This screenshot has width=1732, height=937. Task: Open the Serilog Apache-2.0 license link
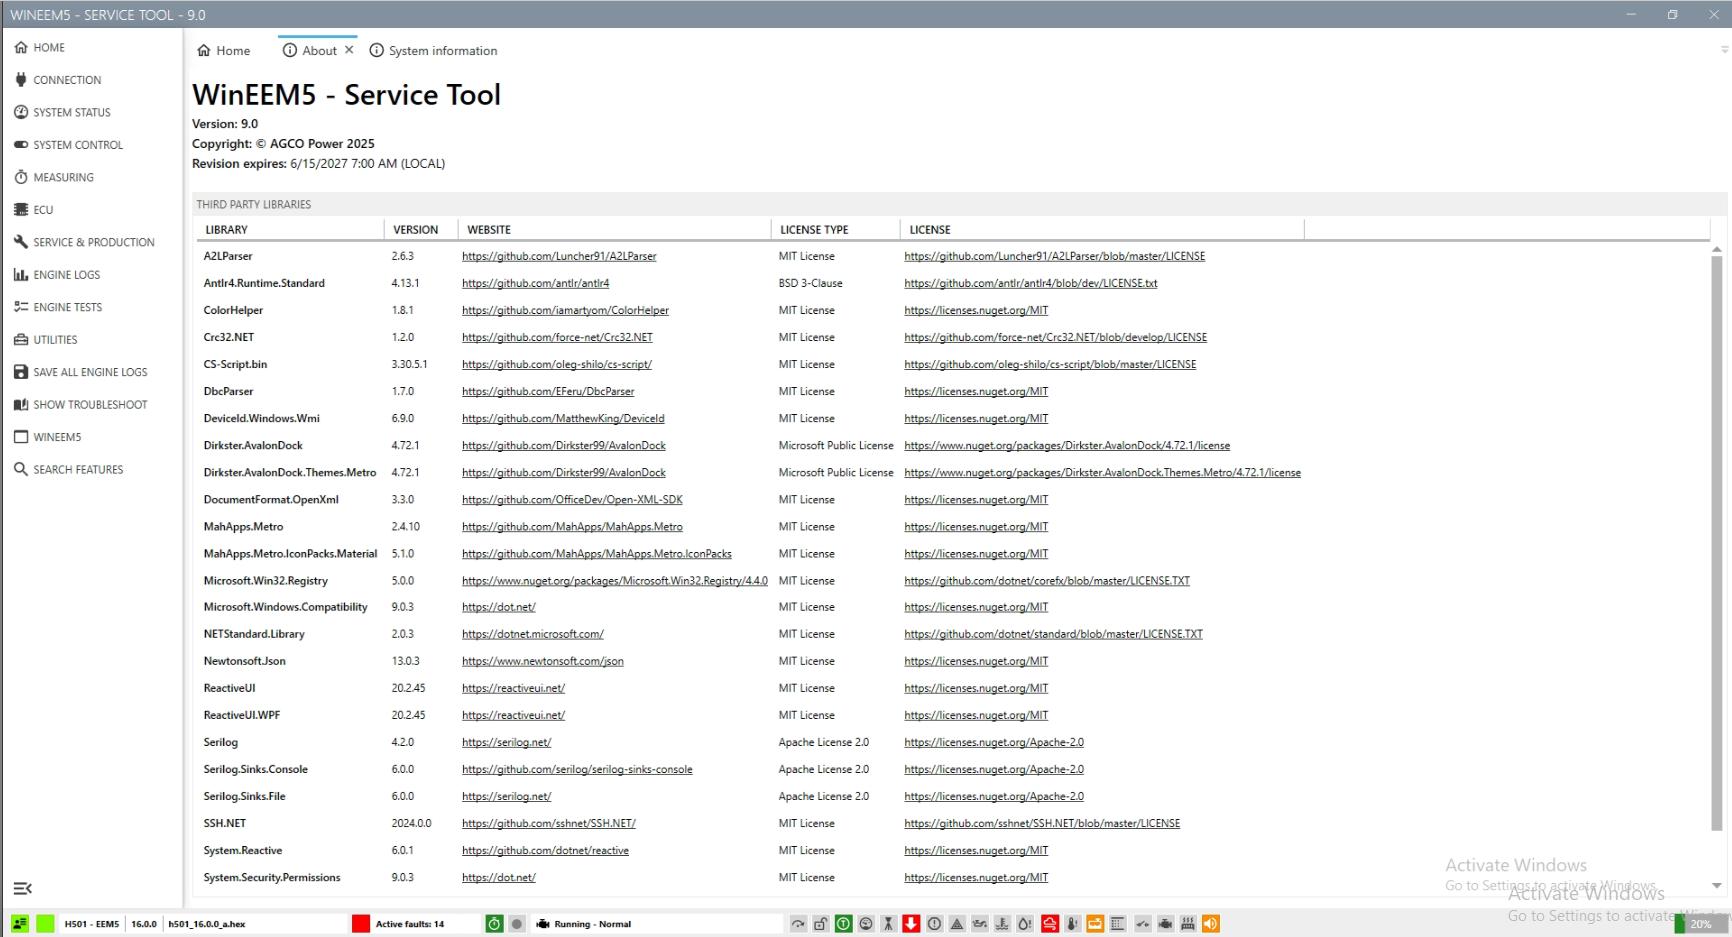click(993, 742)
